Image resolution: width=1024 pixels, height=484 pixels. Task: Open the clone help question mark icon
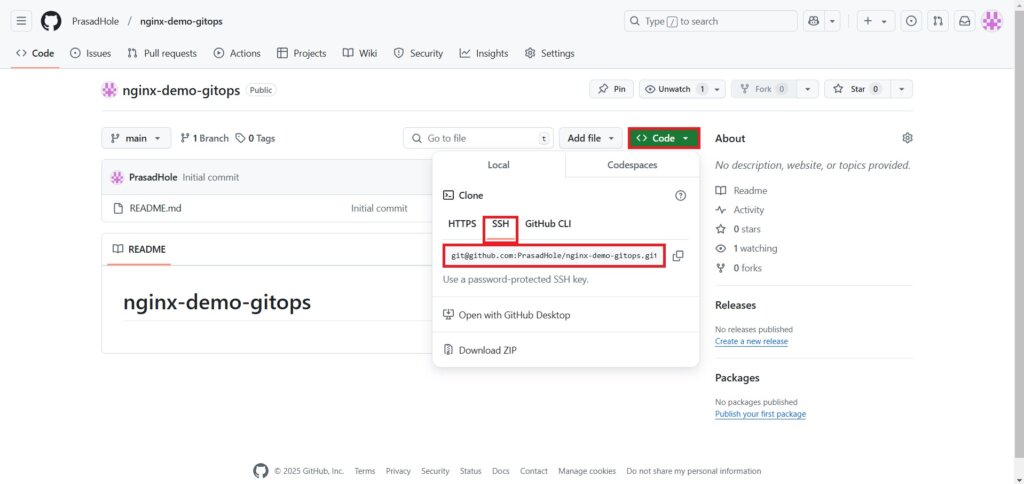(x=680, y=195)
